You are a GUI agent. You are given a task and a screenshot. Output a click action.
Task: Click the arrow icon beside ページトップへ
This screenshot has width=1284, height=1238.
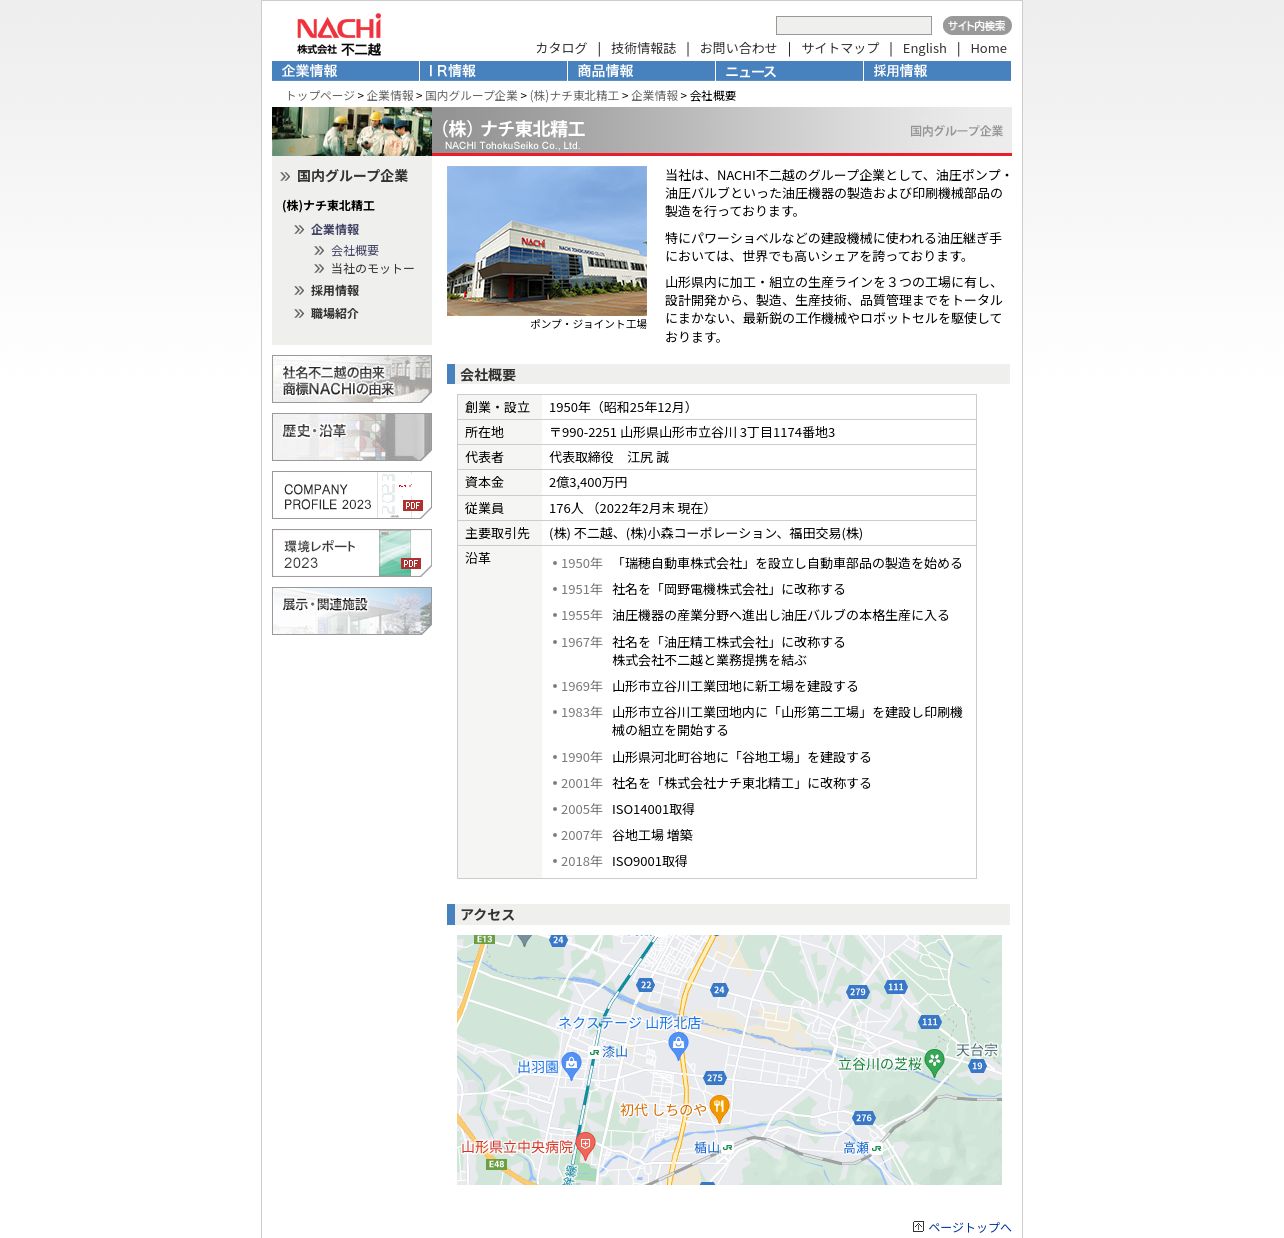point(918,1227)
